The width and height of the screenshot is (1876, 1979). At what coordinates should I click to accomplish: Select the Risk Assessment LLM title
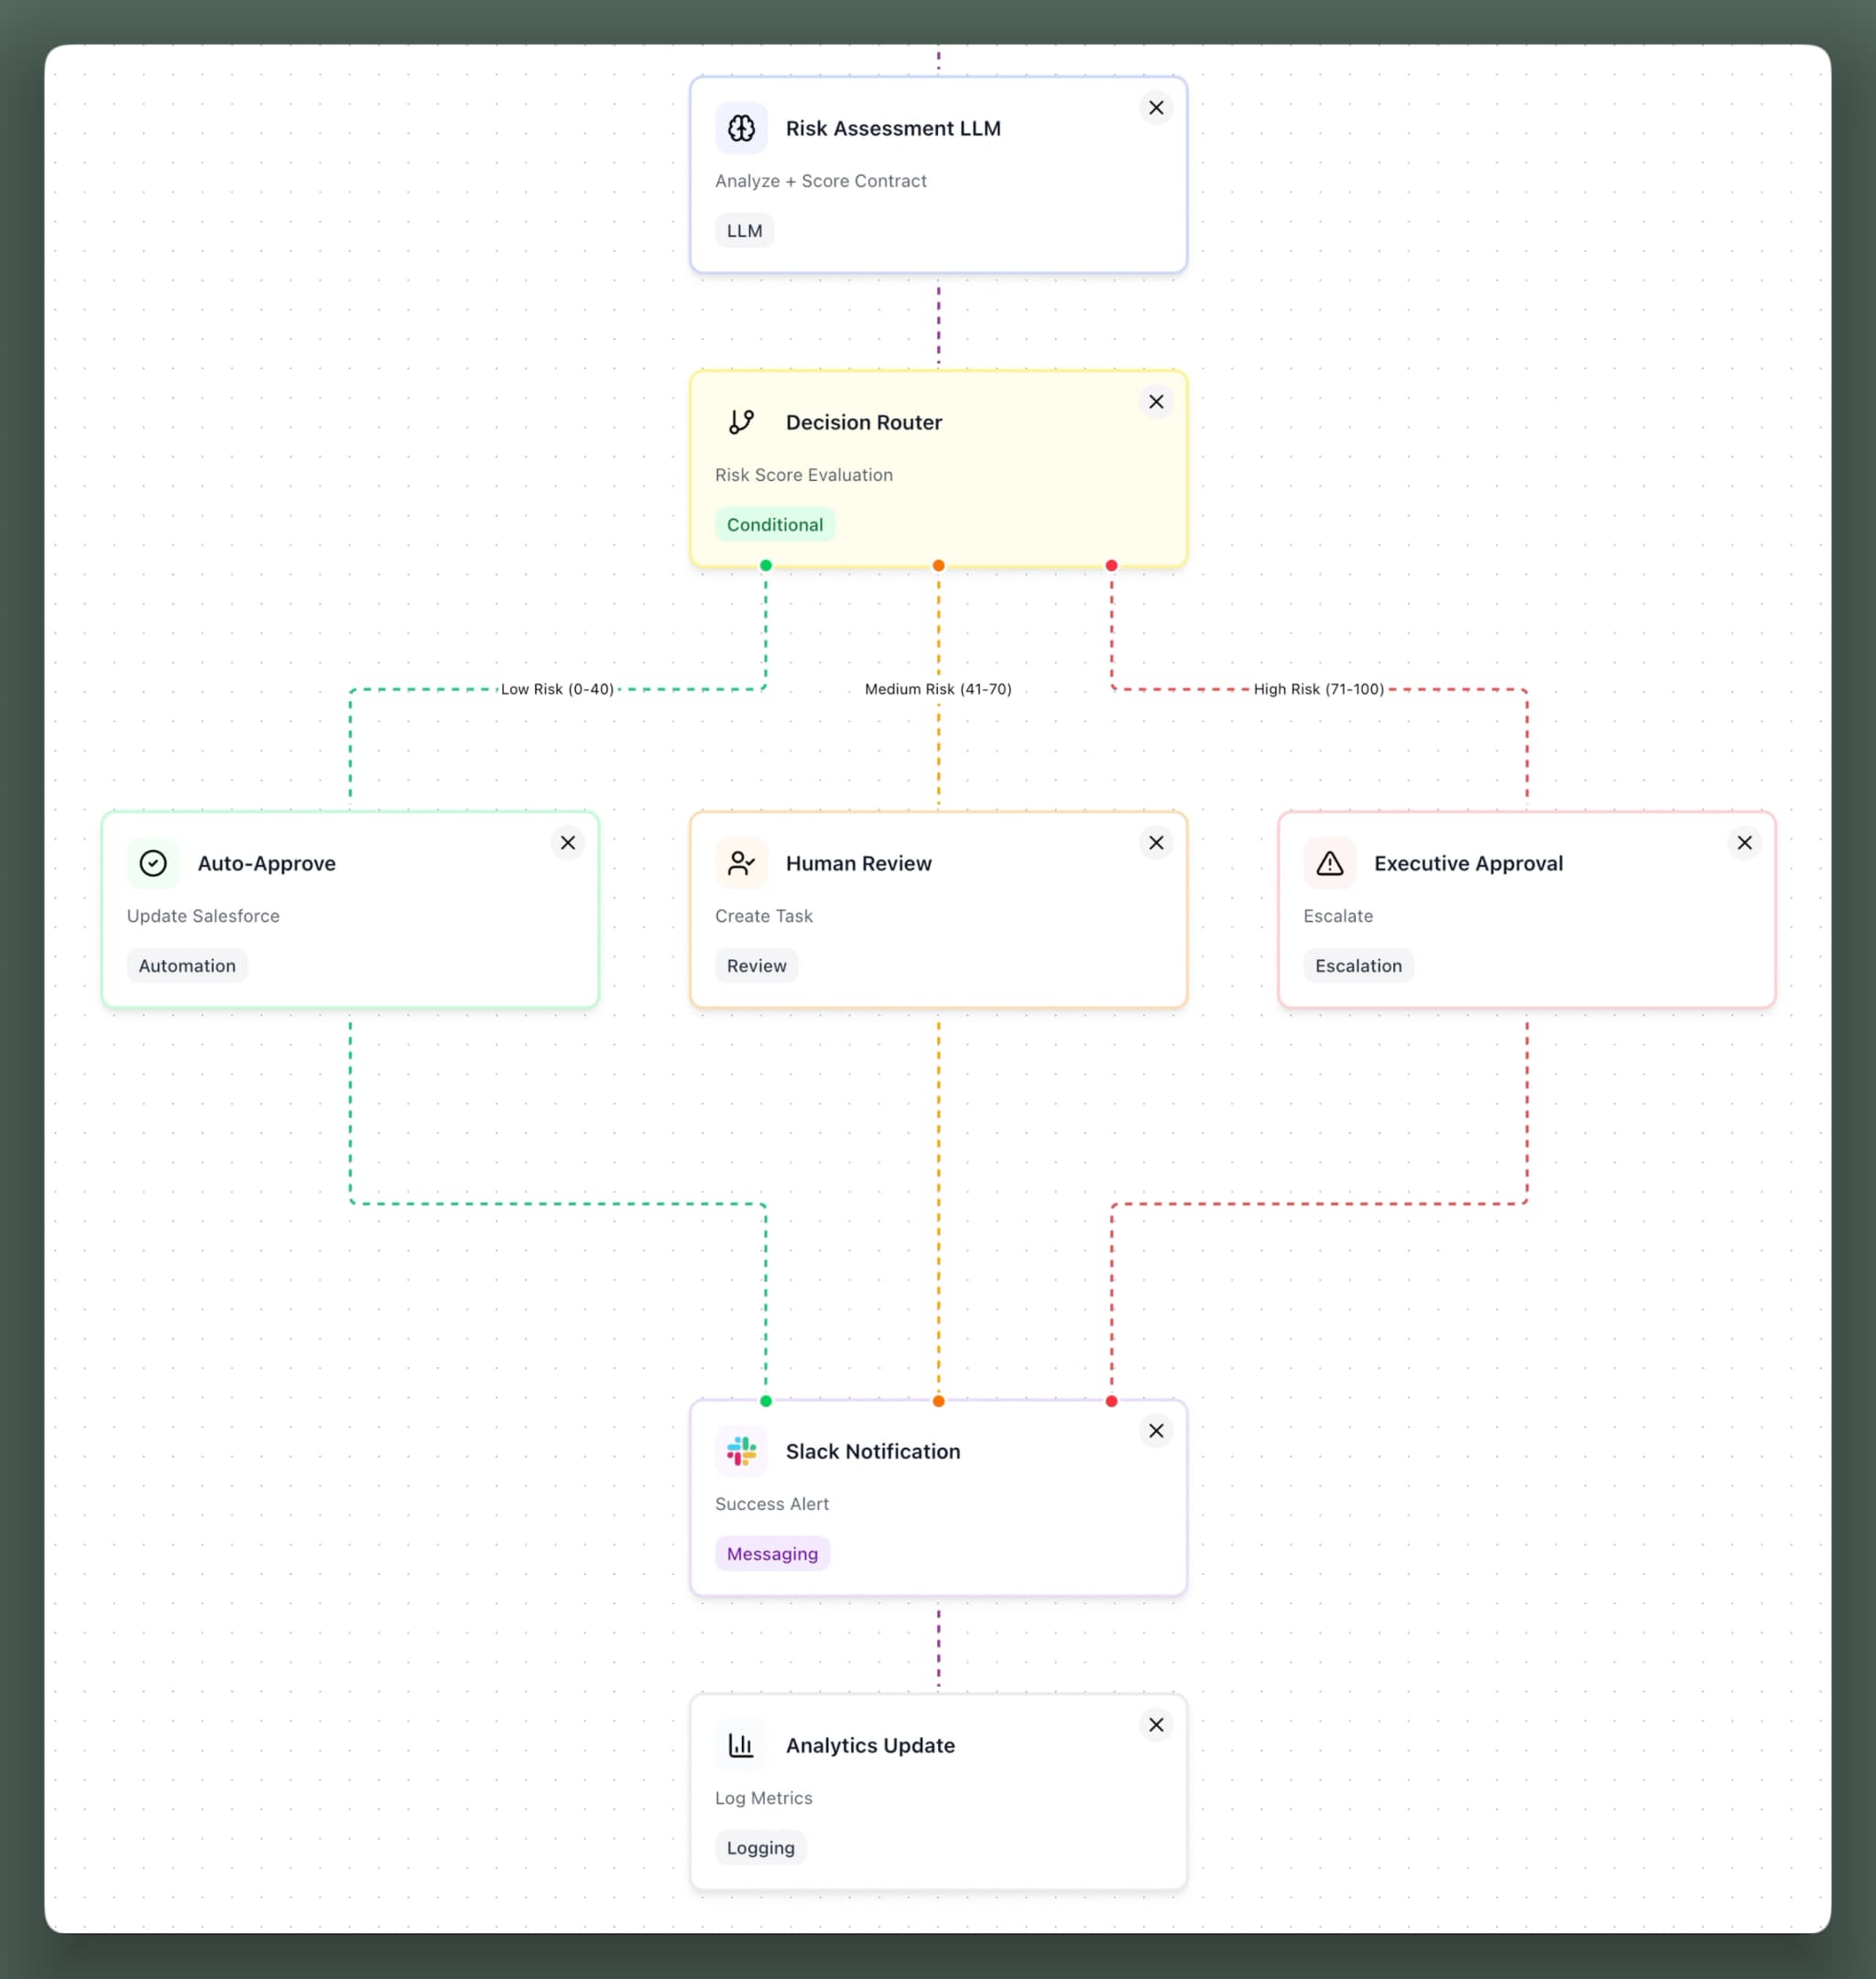[x=893, y=128]
